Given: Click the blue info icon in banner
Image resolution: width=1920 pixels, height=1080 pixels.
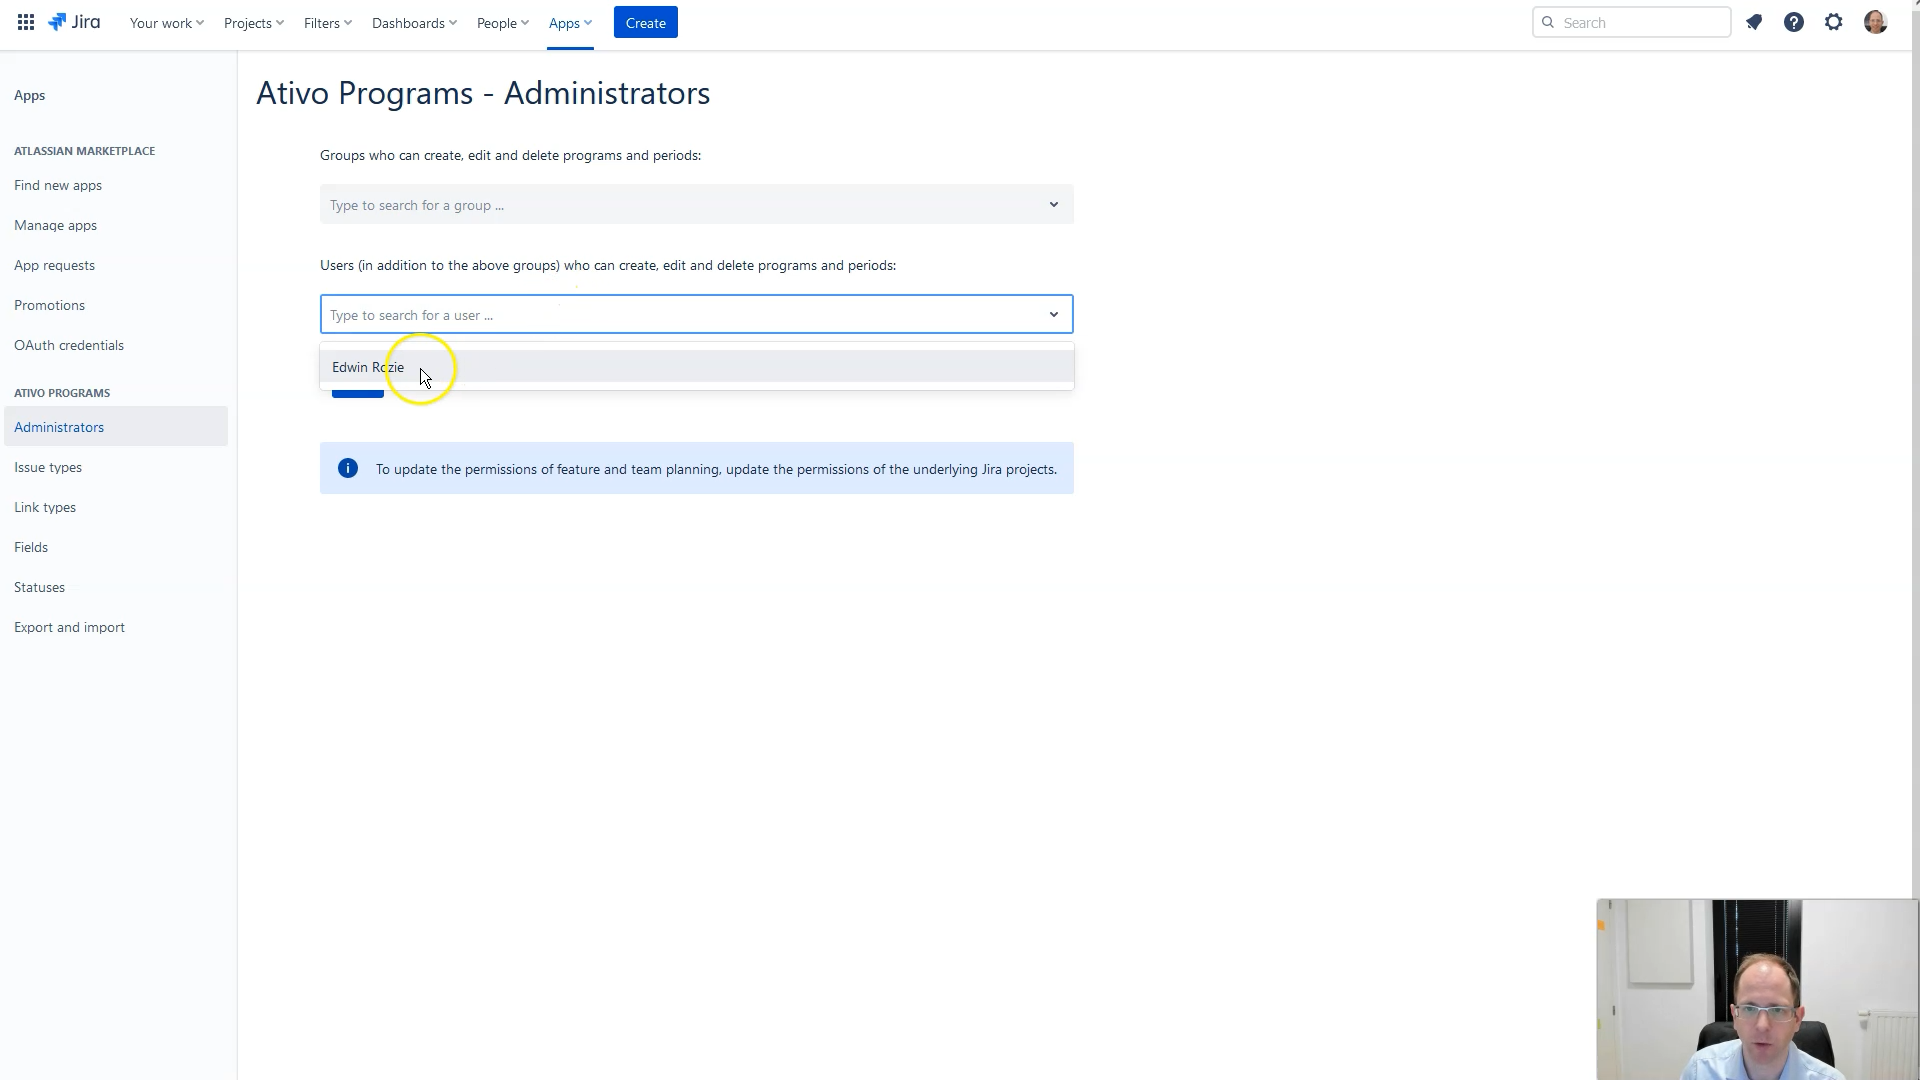Looking at the screenshot, I should (x=348, y=468).
